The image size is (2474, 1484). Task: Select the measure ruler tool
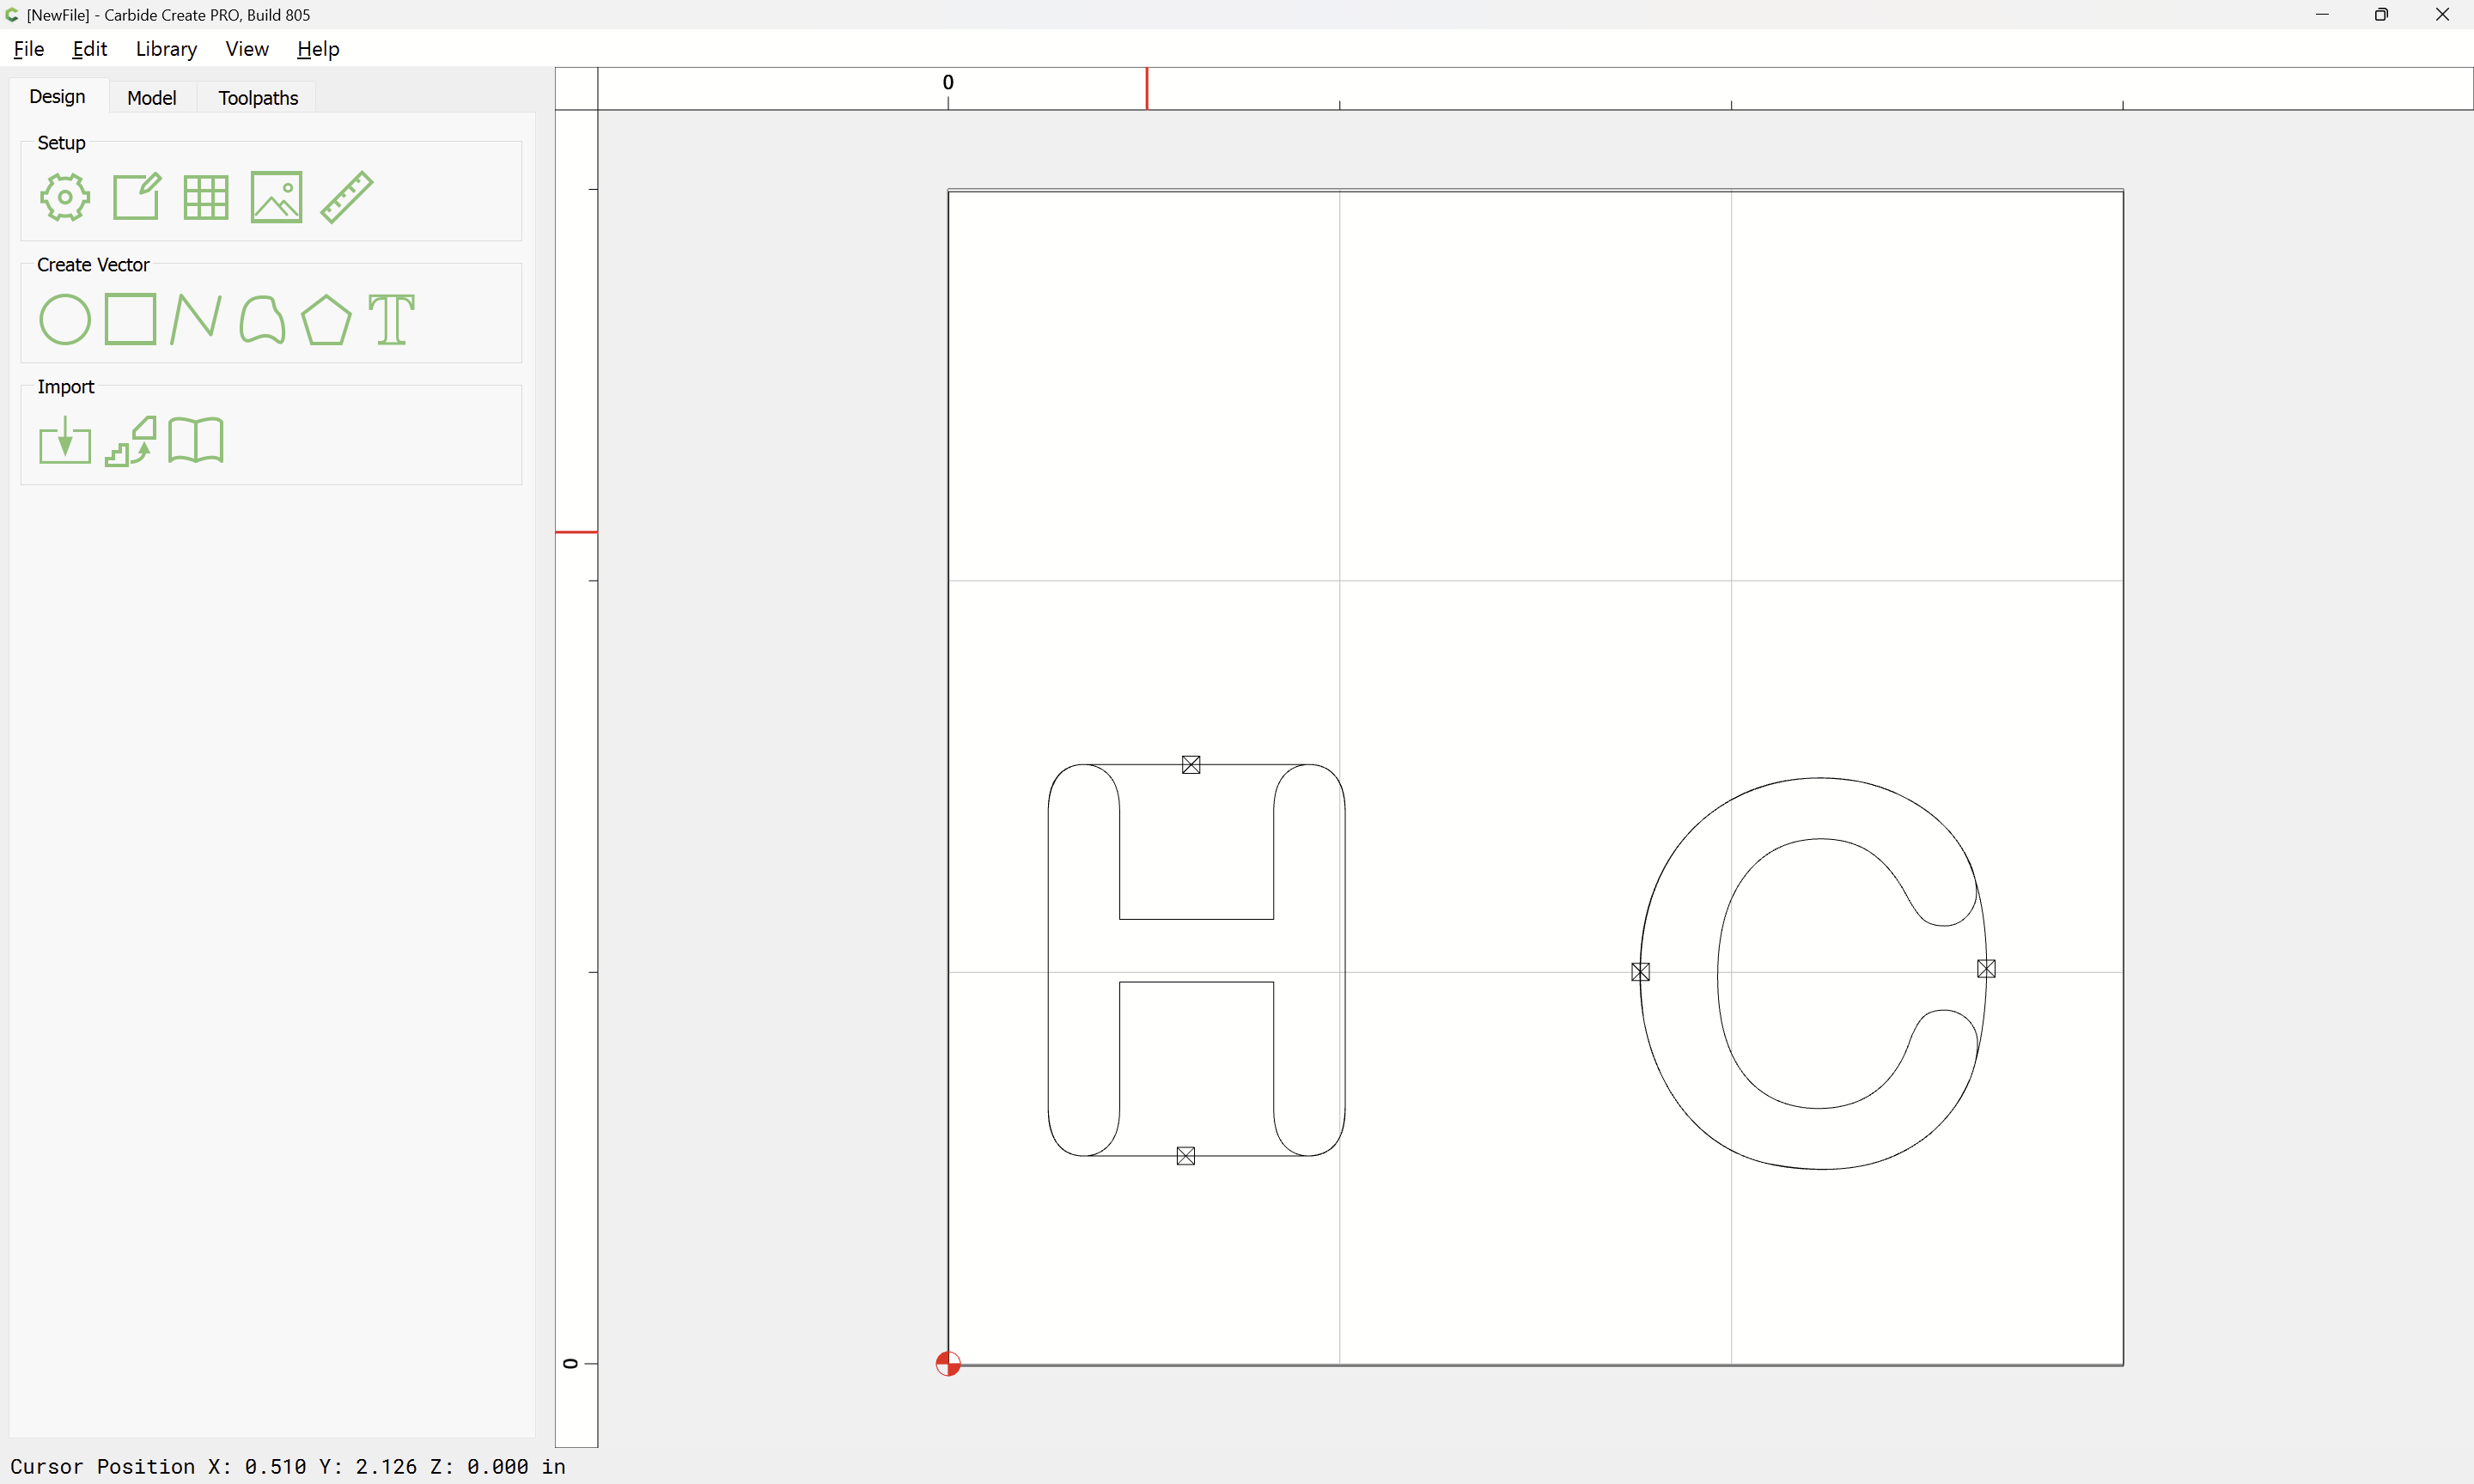coord(347,197)
